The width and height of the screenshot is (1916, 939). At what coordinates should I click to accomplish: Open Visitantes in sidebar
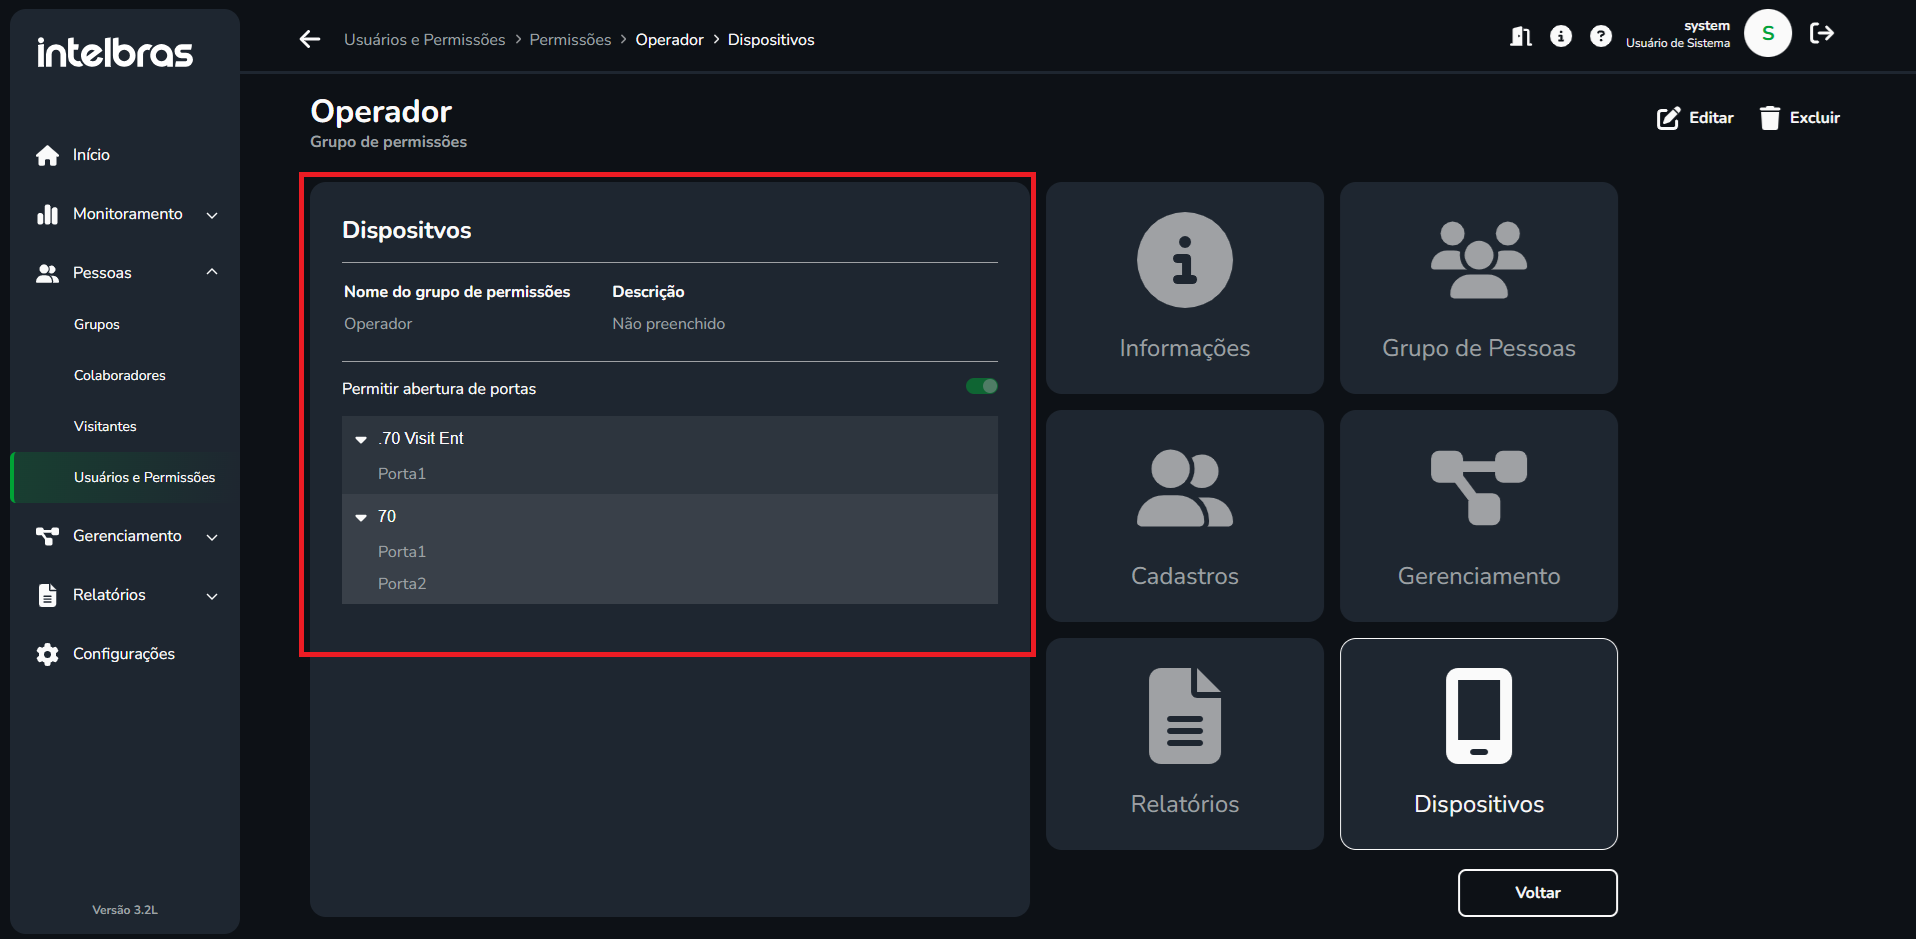105,426
